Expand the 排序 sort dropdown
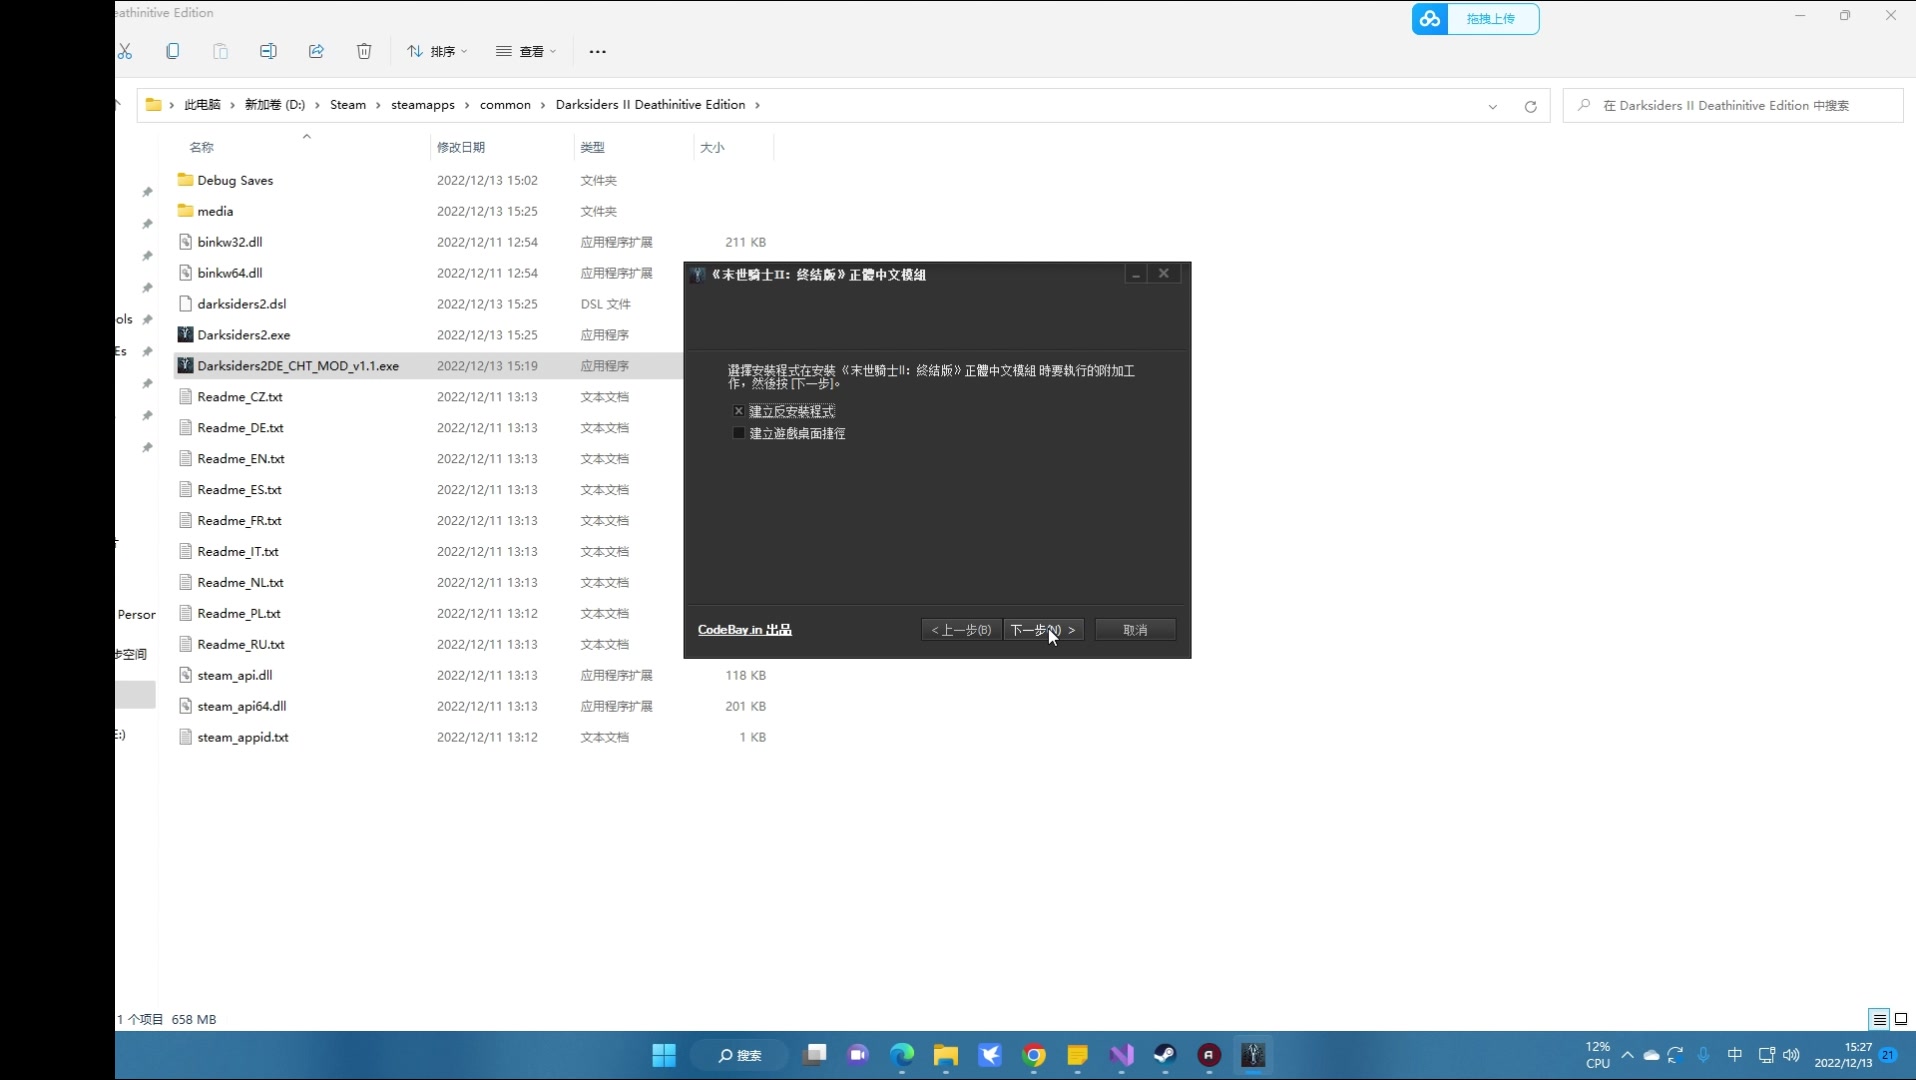Image resolution: width=1916 pixels, height=1080 pixels. (x=437, y=51)
